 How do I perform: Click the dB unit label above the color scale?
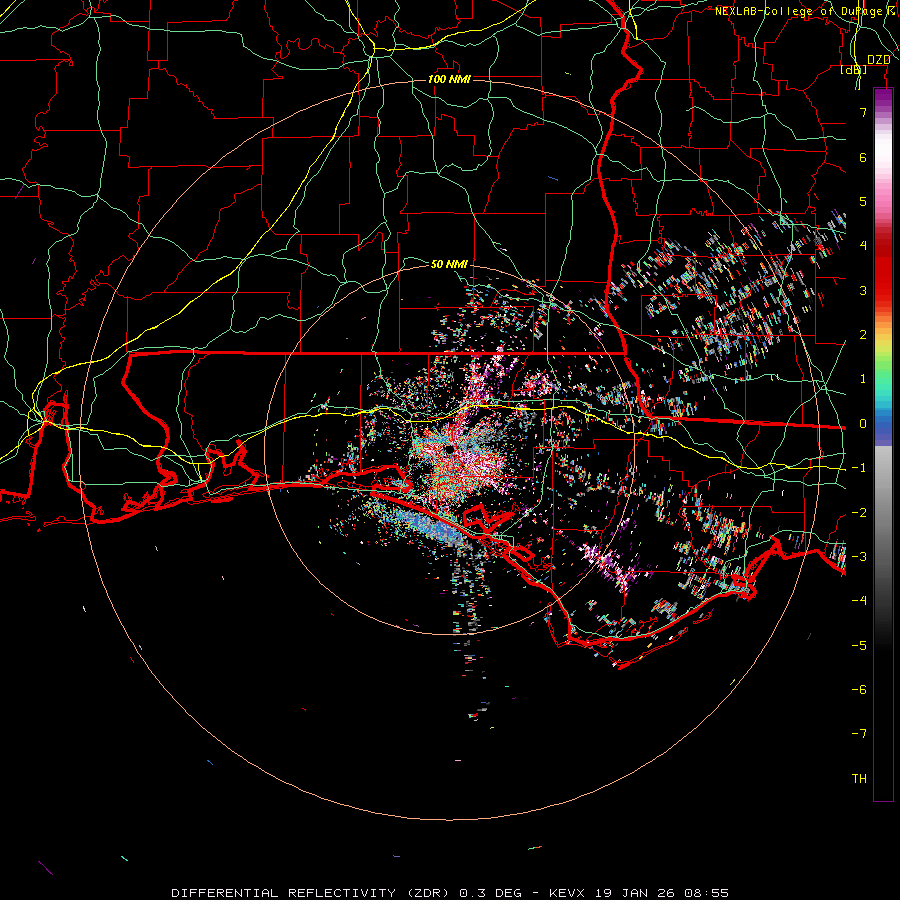(854, 69)
